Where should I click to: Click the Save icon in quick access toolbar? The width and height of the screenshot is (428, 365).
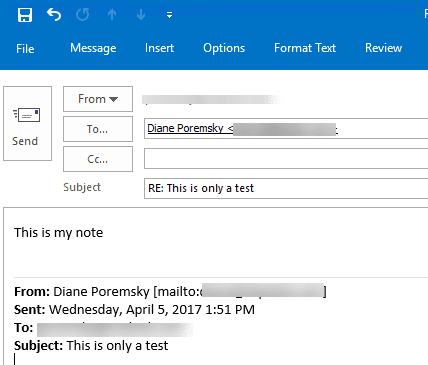(x=25, y=15)
